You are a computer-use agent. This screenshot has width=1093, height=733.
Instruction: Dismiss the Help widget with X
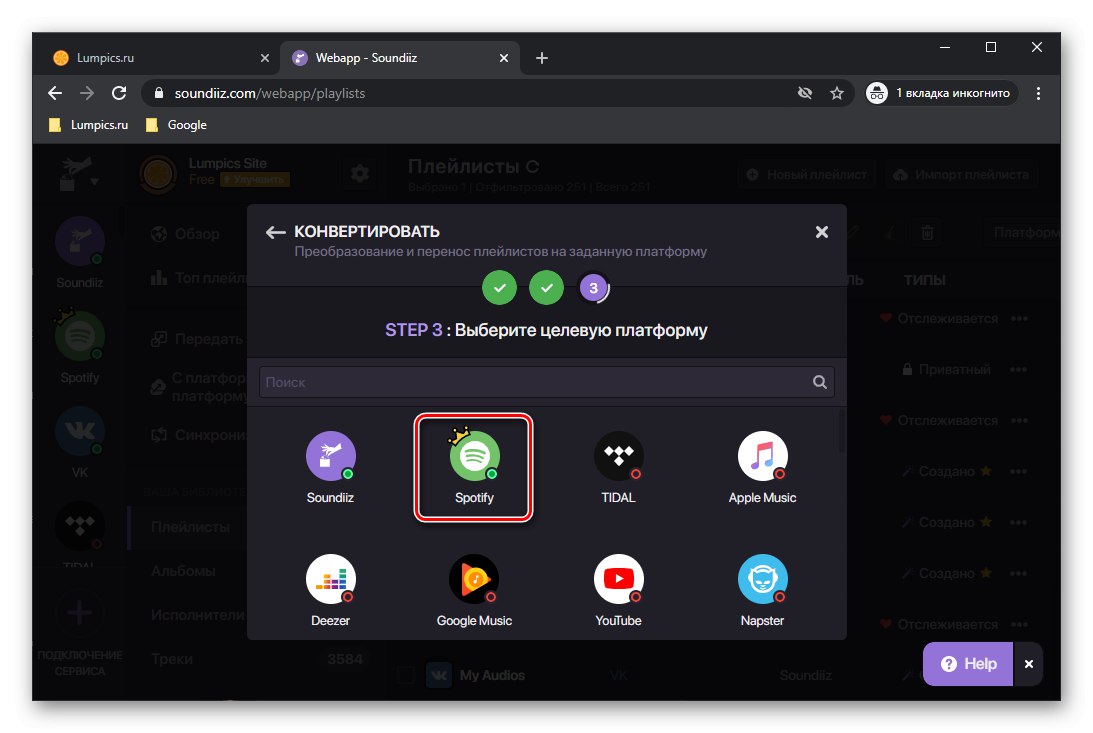click(x=1029, y=664)
